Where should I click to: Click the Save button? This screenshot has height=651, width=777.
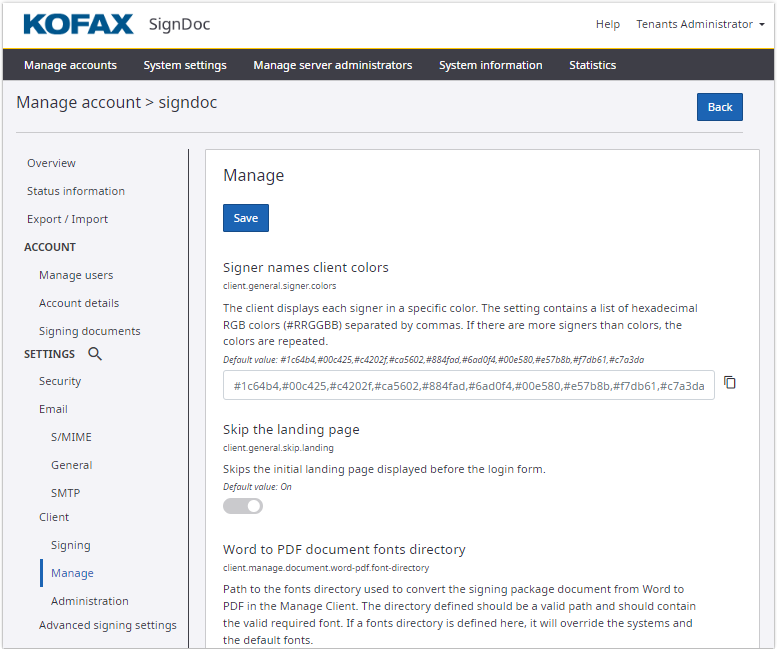[x=245, y=218]
